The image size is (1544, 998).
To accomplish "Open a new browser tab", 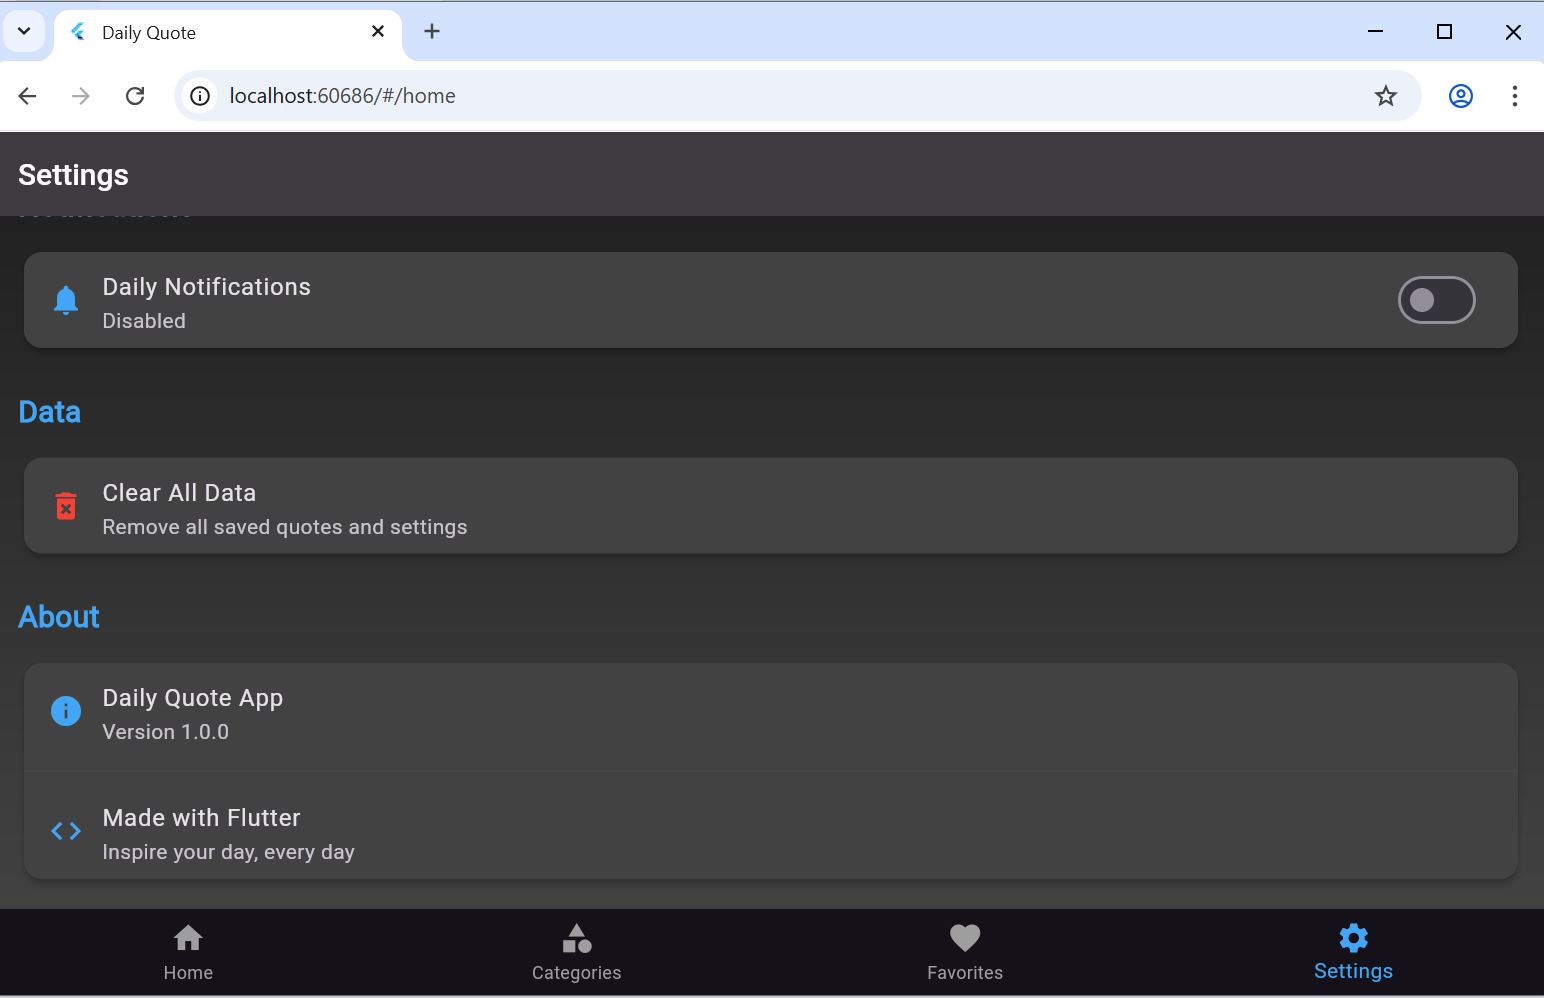I will click(432, 32).
